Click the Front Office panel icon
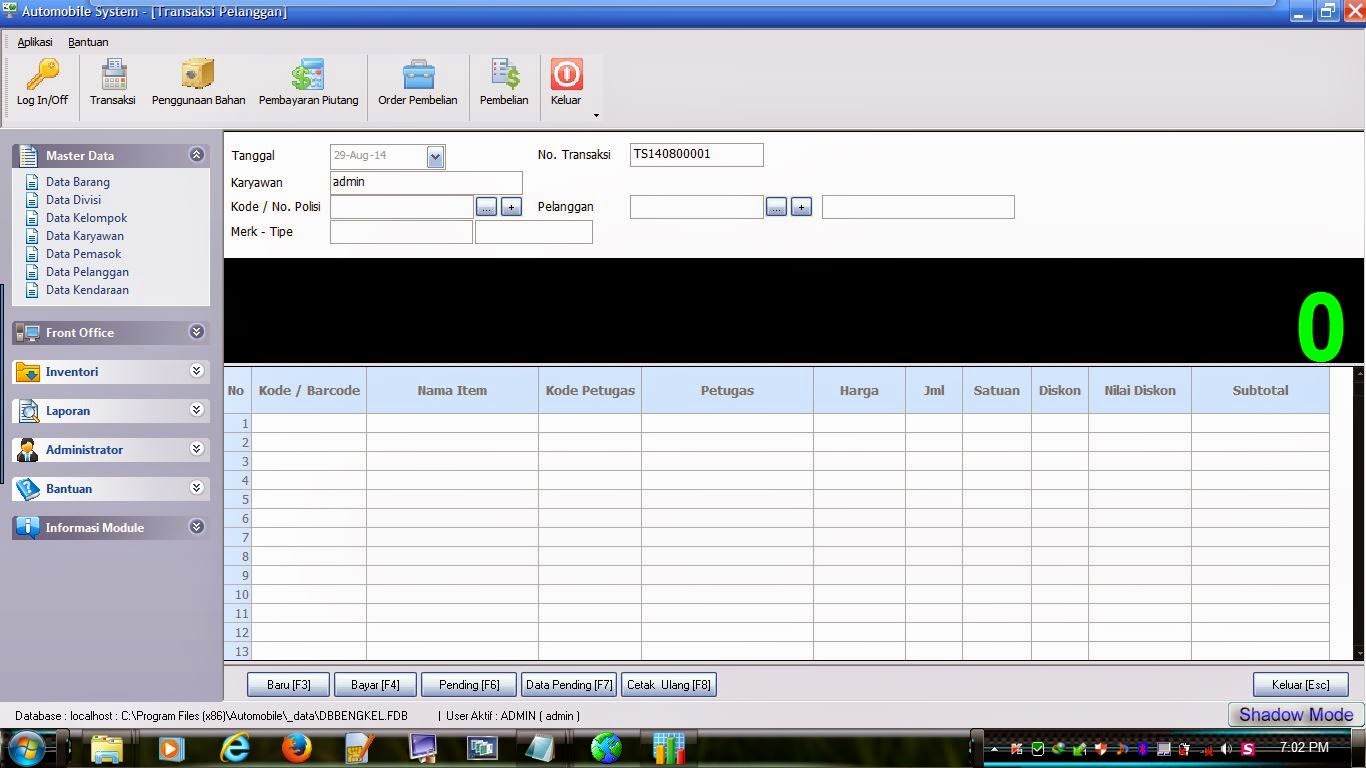This screenshot has width=1366, height=768. click(27, 333)
